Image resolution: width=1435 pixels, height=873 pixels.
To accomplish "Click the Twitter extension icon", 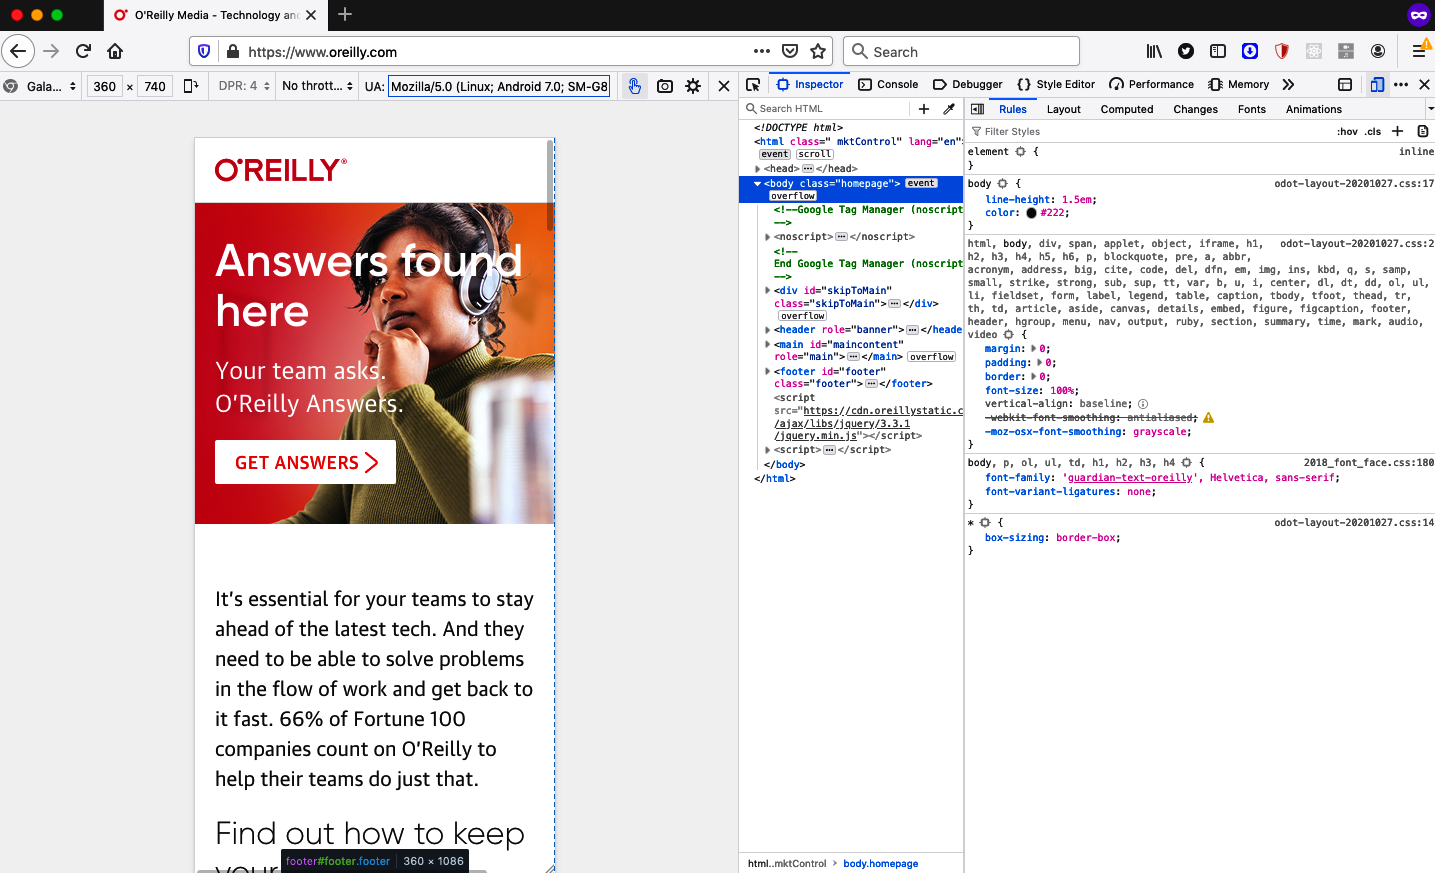I will pos(1186,51).
